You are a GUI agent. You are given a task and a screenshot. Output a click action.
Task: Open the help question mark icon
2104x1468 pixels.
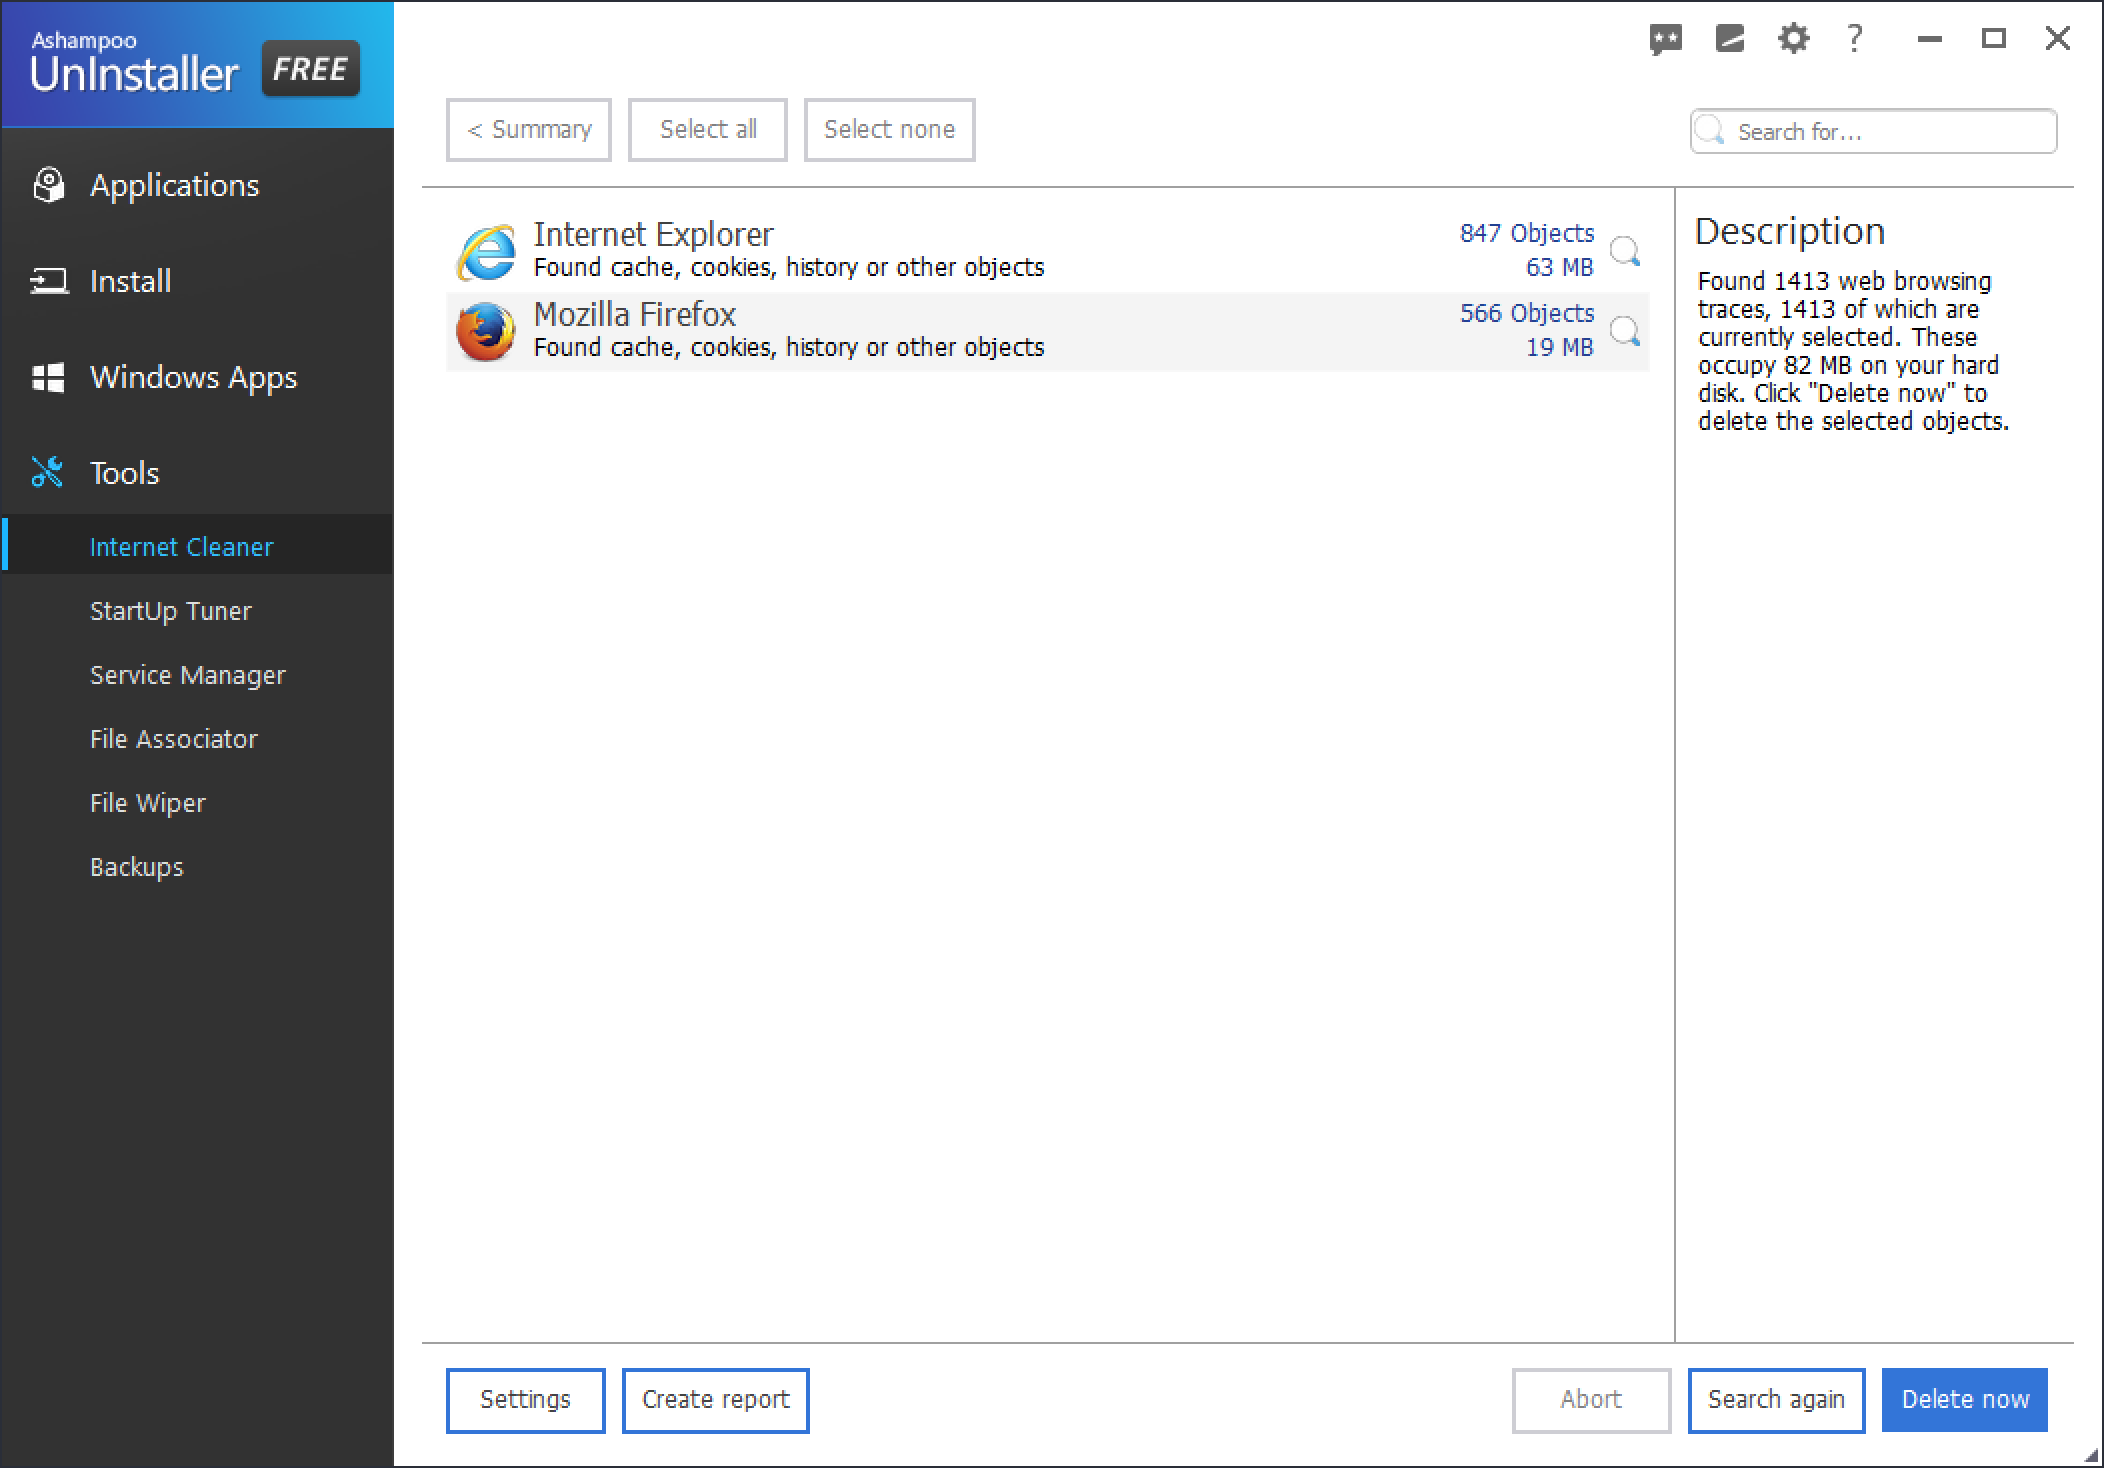[1854, 38]
